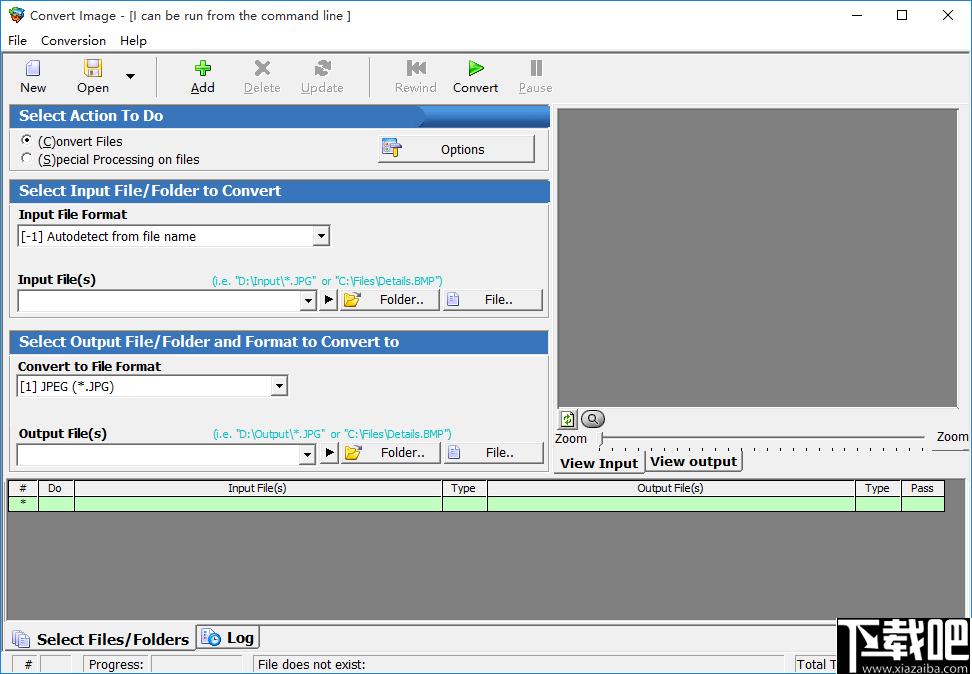The image size is (972, 674).
Task: Click the Zoom slider track
Action: coord(763,438)
